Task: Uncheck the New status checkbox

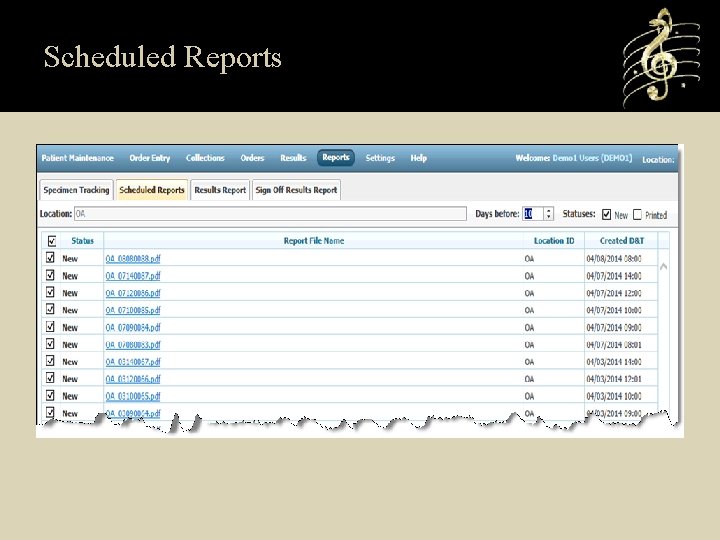Action: click(x=607, y=214)
